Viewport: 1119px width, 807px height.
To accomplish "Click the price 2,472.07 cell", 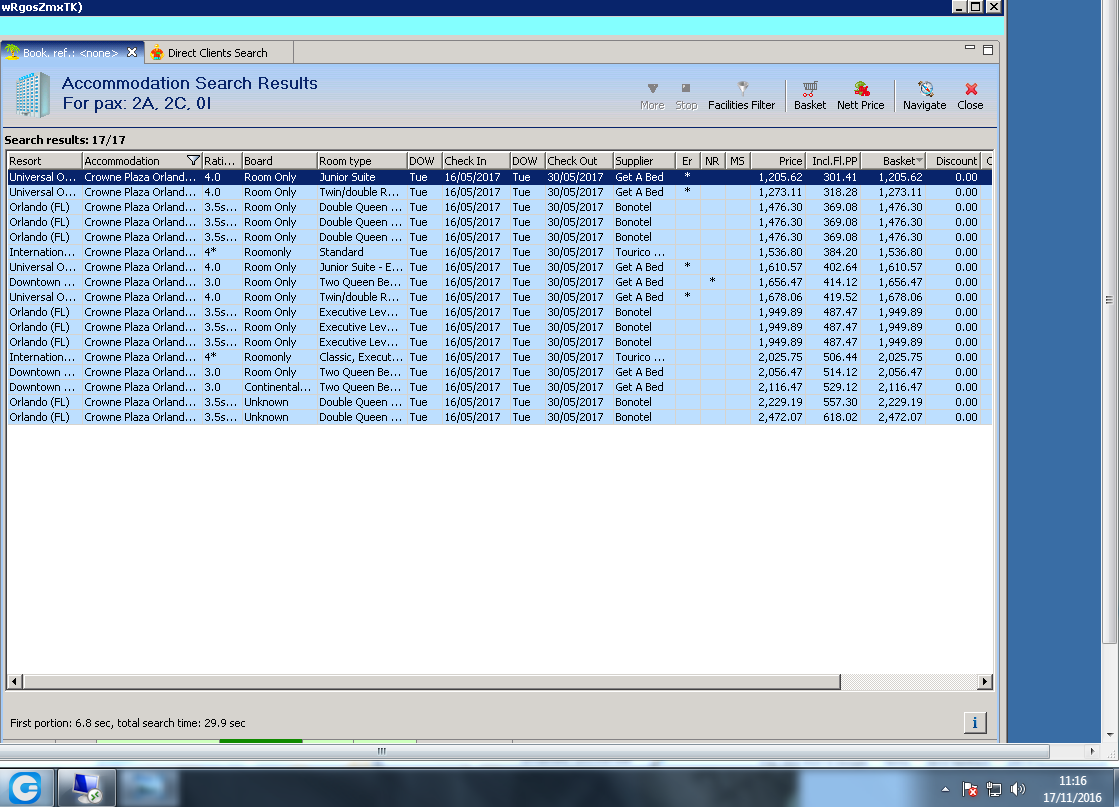I will (780, 417).
